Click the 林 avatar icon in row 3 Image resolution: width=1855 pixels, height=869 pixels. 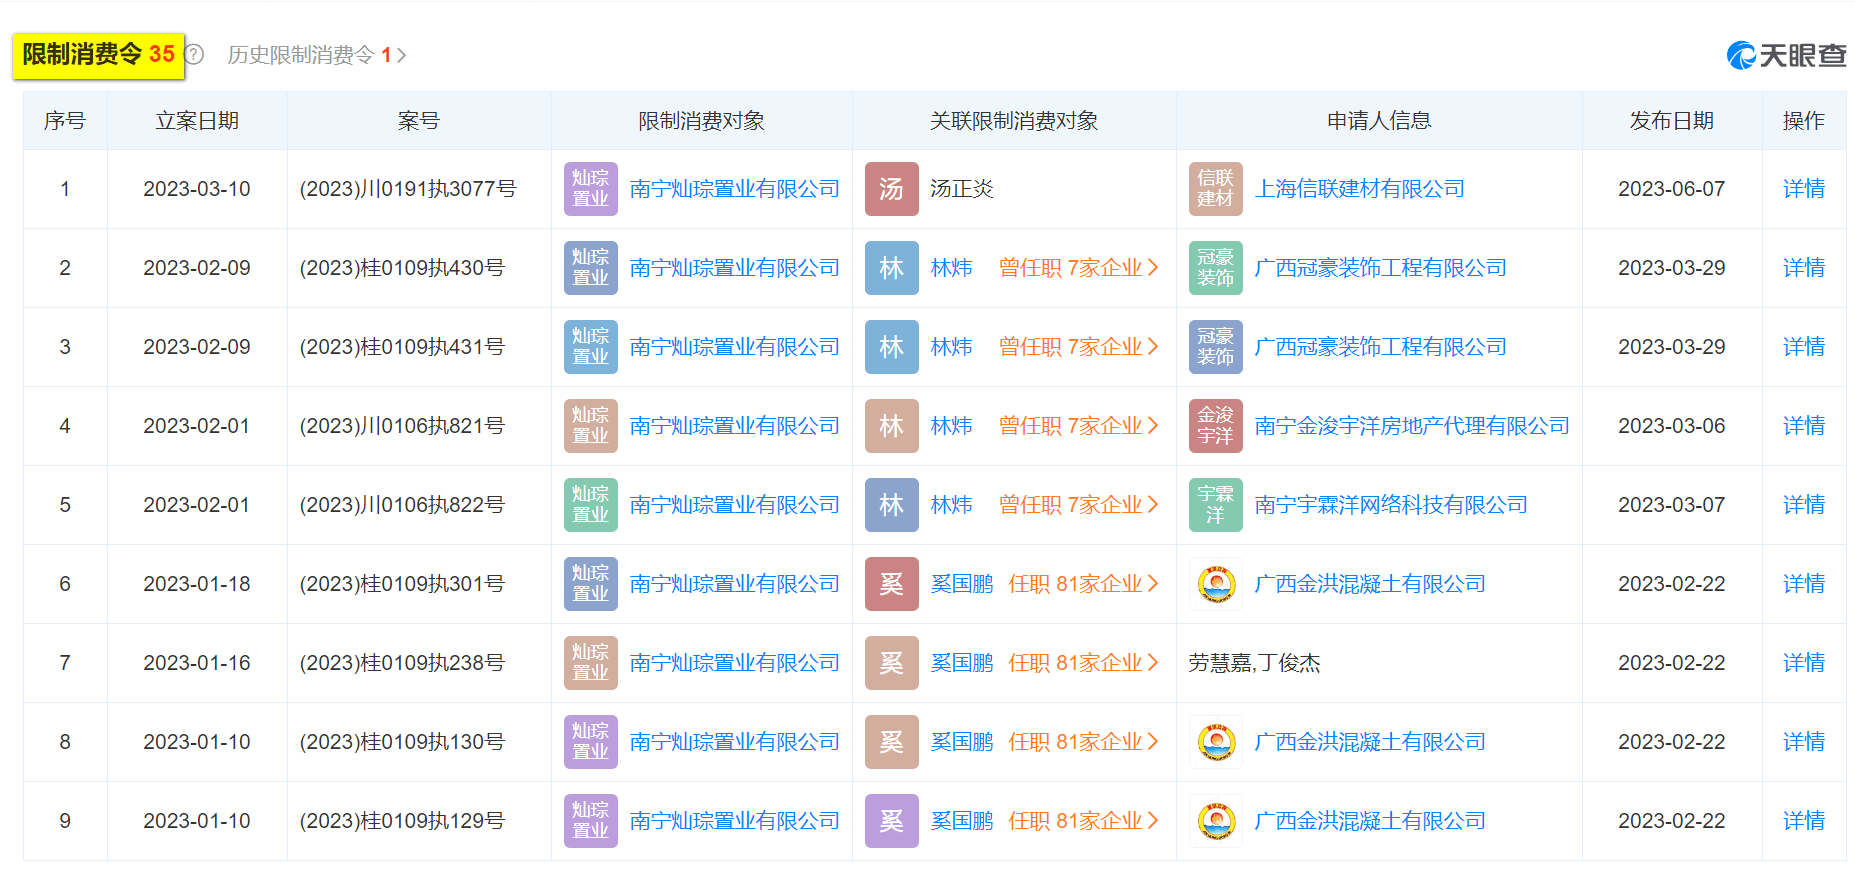[x=892, y=347]
